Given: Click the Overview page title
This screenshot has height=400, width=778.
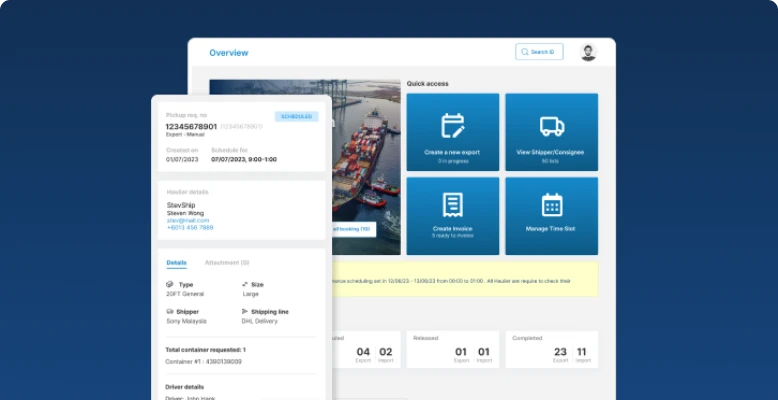Looking at the screenshot, I should pyautogui.click(x=229, y=53).
